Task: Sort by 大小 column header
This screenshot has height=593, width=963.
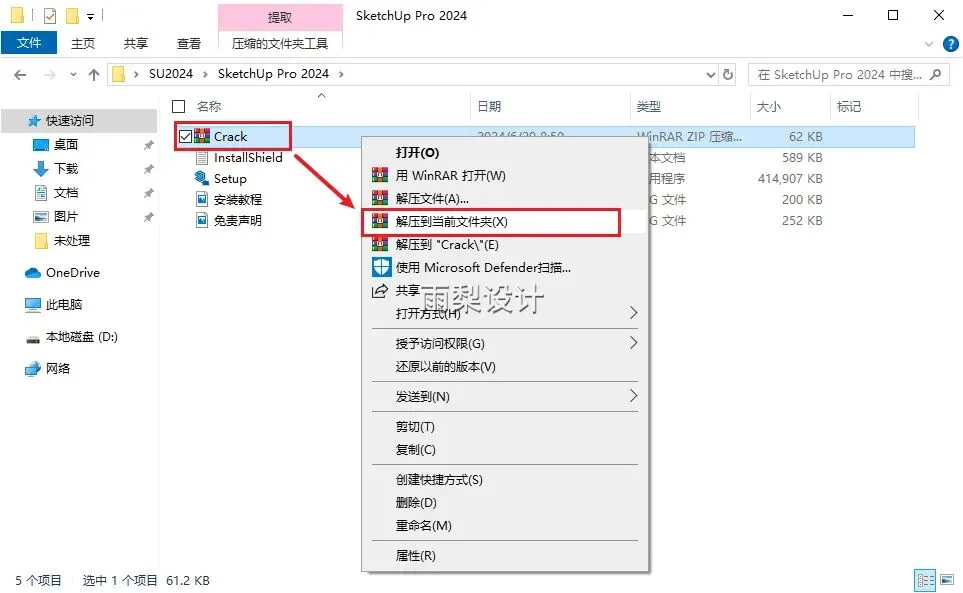Action: point(768,107)
